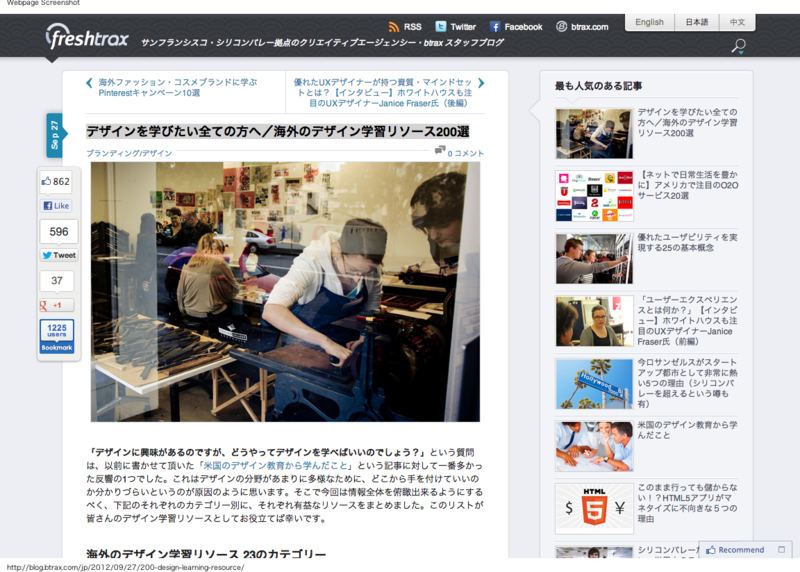This screenshot has width=800, height=572.
Task: Click the 最も人気のある記事 heading
Action: (598, 86)
